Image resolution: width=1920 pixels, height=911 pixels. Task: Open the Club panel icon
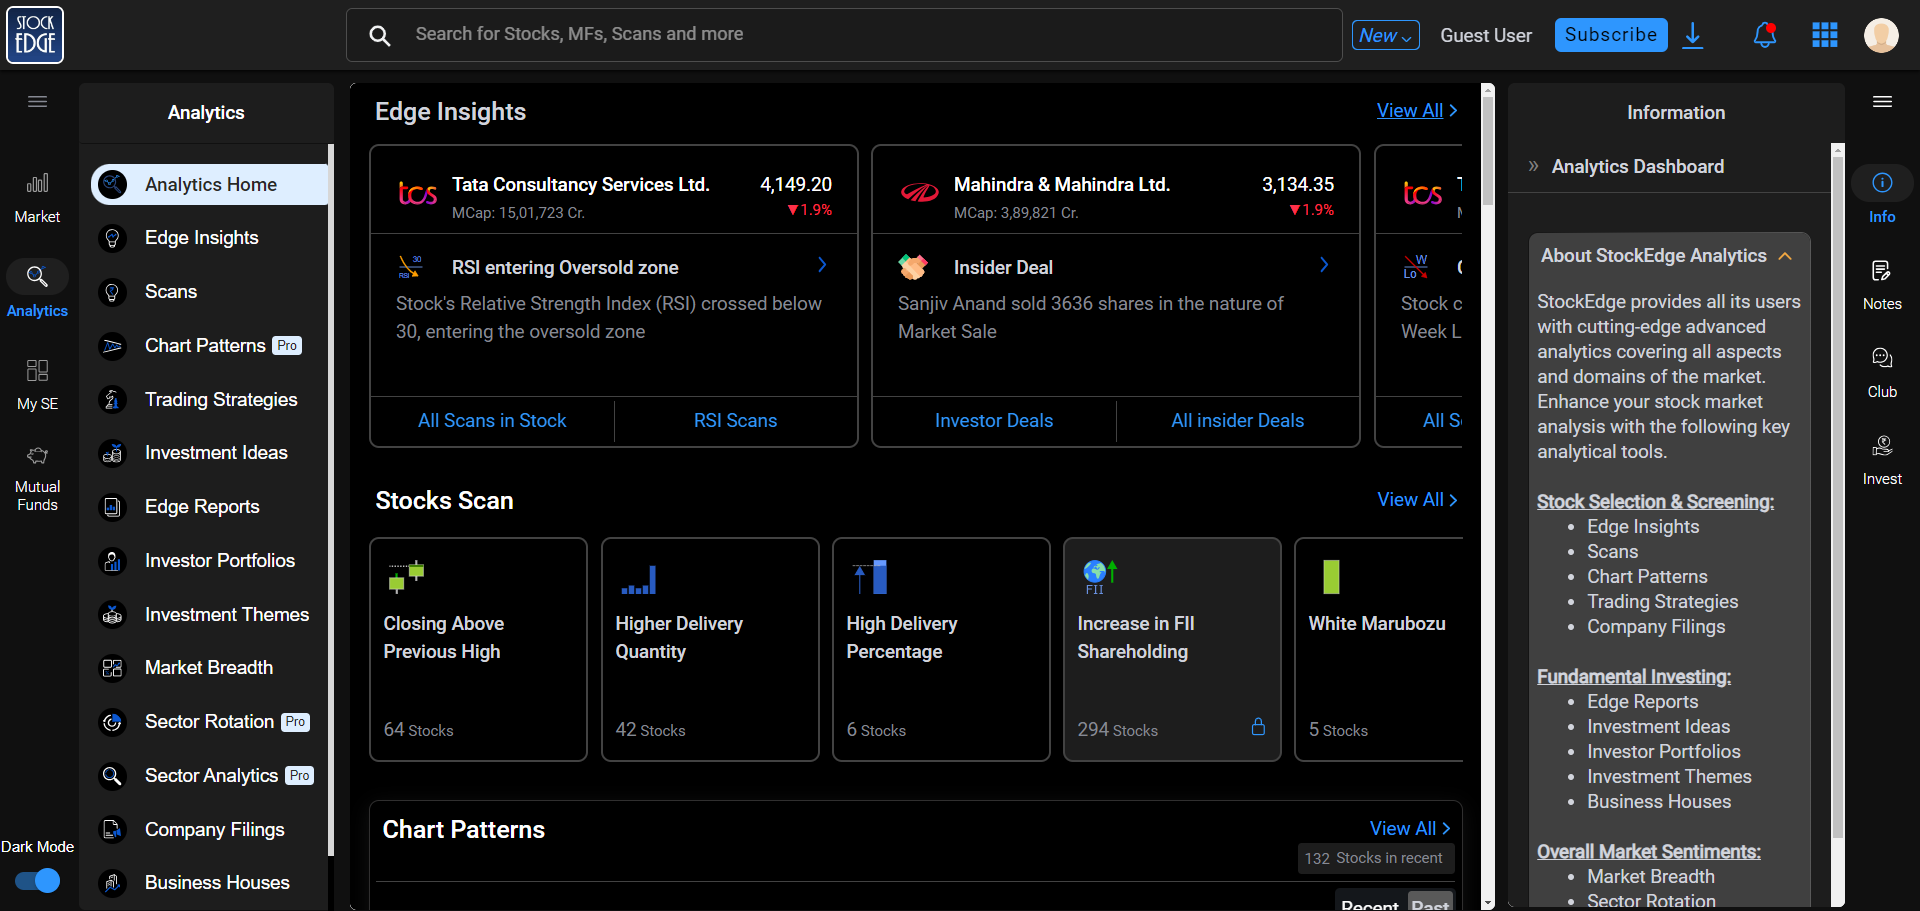coord(1882,358)
